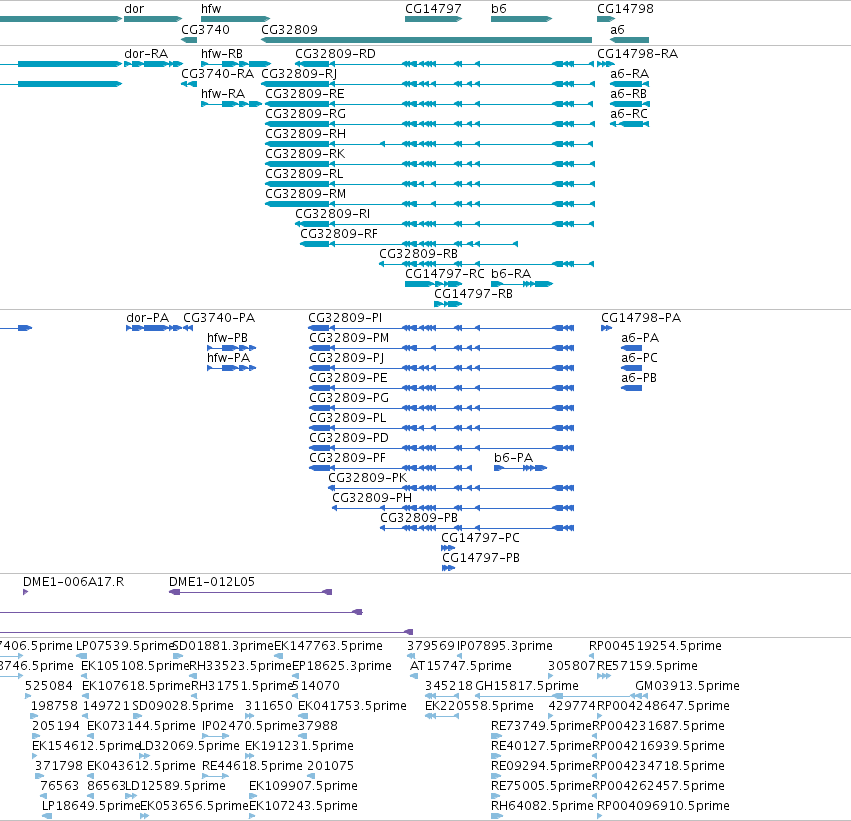The width and height of the screenshot is (851, 821).
Task: Click transcript CG32809-RD label
Action: click(x=335, y=54)
